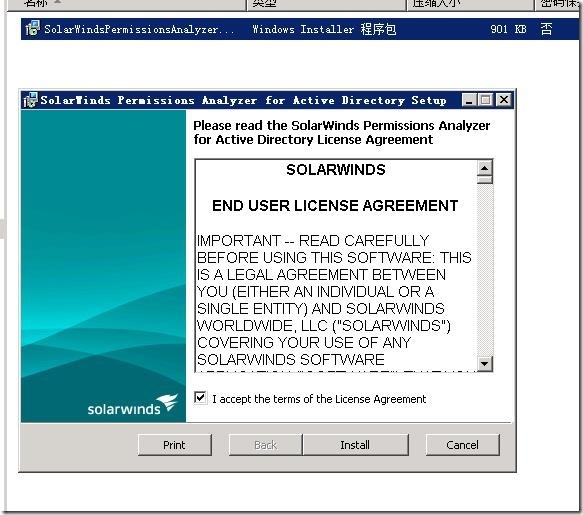
Task: Click the Print button
Action: pyautogui.click(x=174, y=445)
